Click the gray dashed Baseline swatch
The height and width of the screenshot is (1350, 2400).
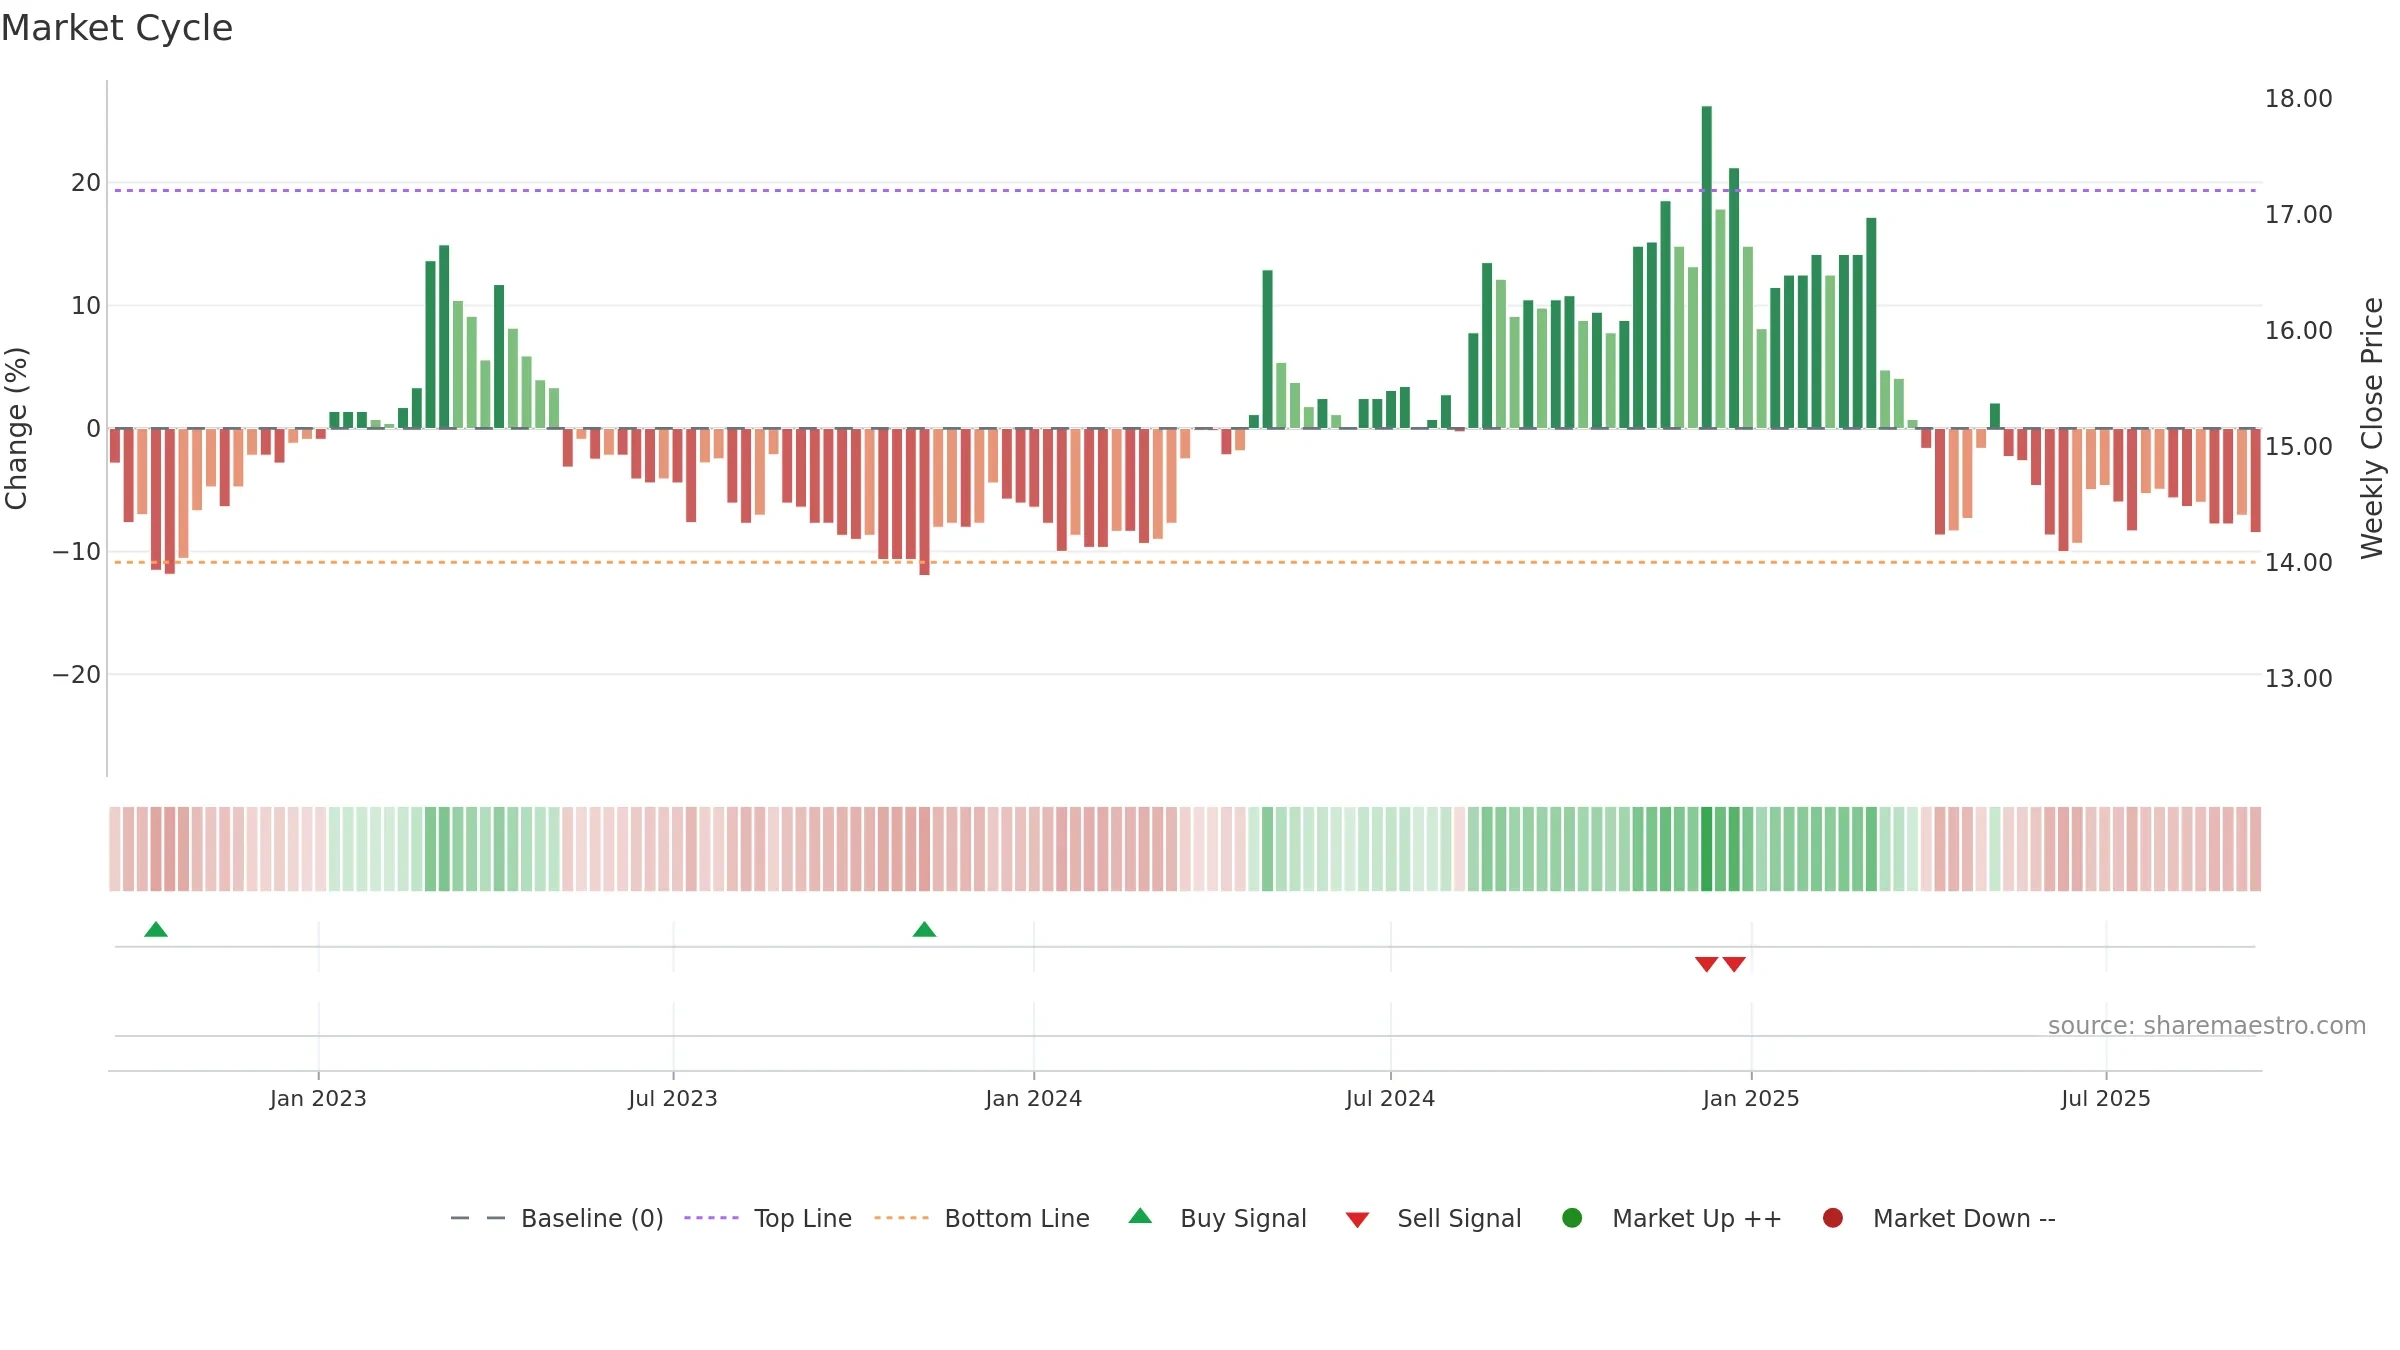pyautogui.click(x=477, y=1218)
